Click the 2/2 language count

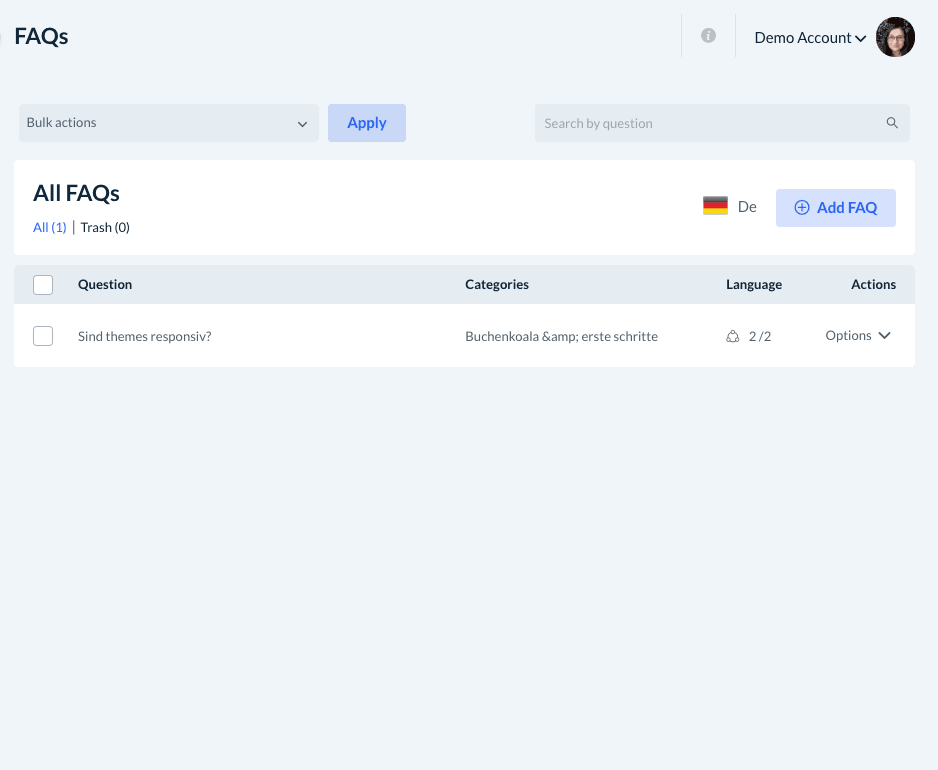coord(760,336)
